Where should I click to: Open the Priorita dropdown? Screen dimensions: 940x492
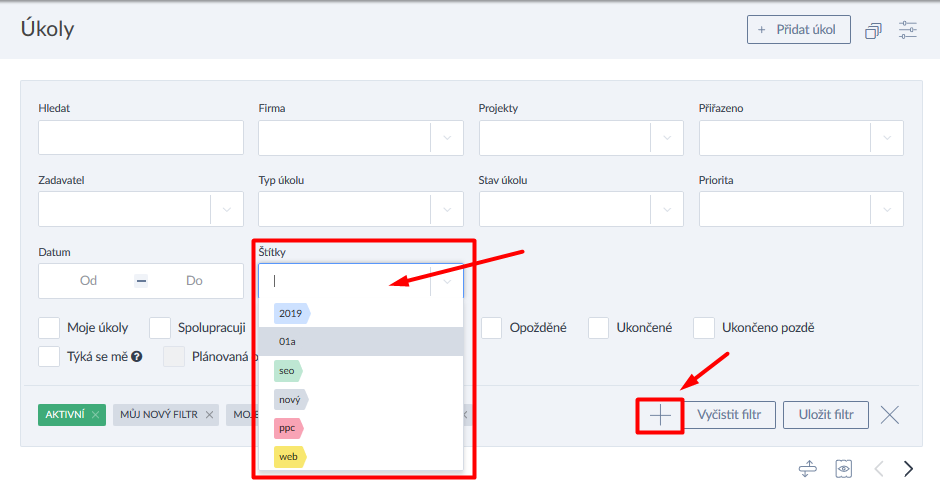pos(887,209)
